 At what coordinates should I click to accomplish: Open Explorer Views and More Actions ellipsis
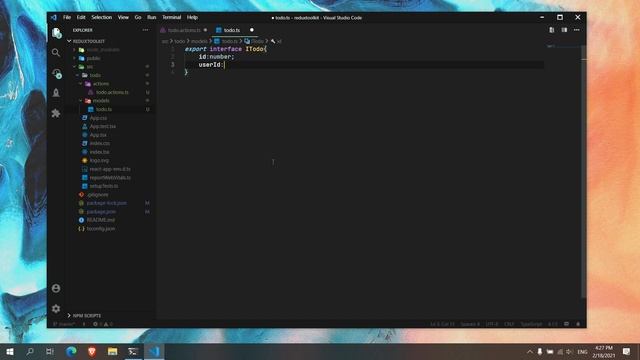click(x=145, y=30)
